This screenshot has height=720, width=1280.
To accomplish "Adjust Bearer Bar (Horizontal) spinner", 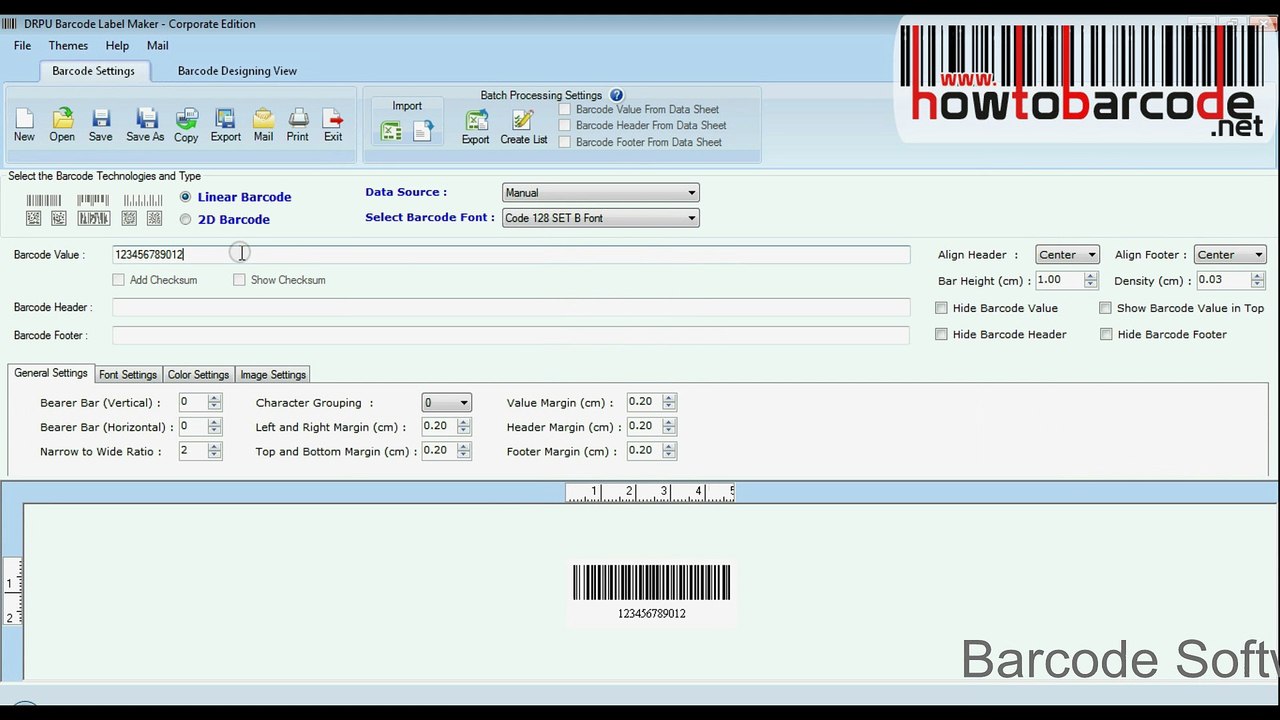I will 214,426.
